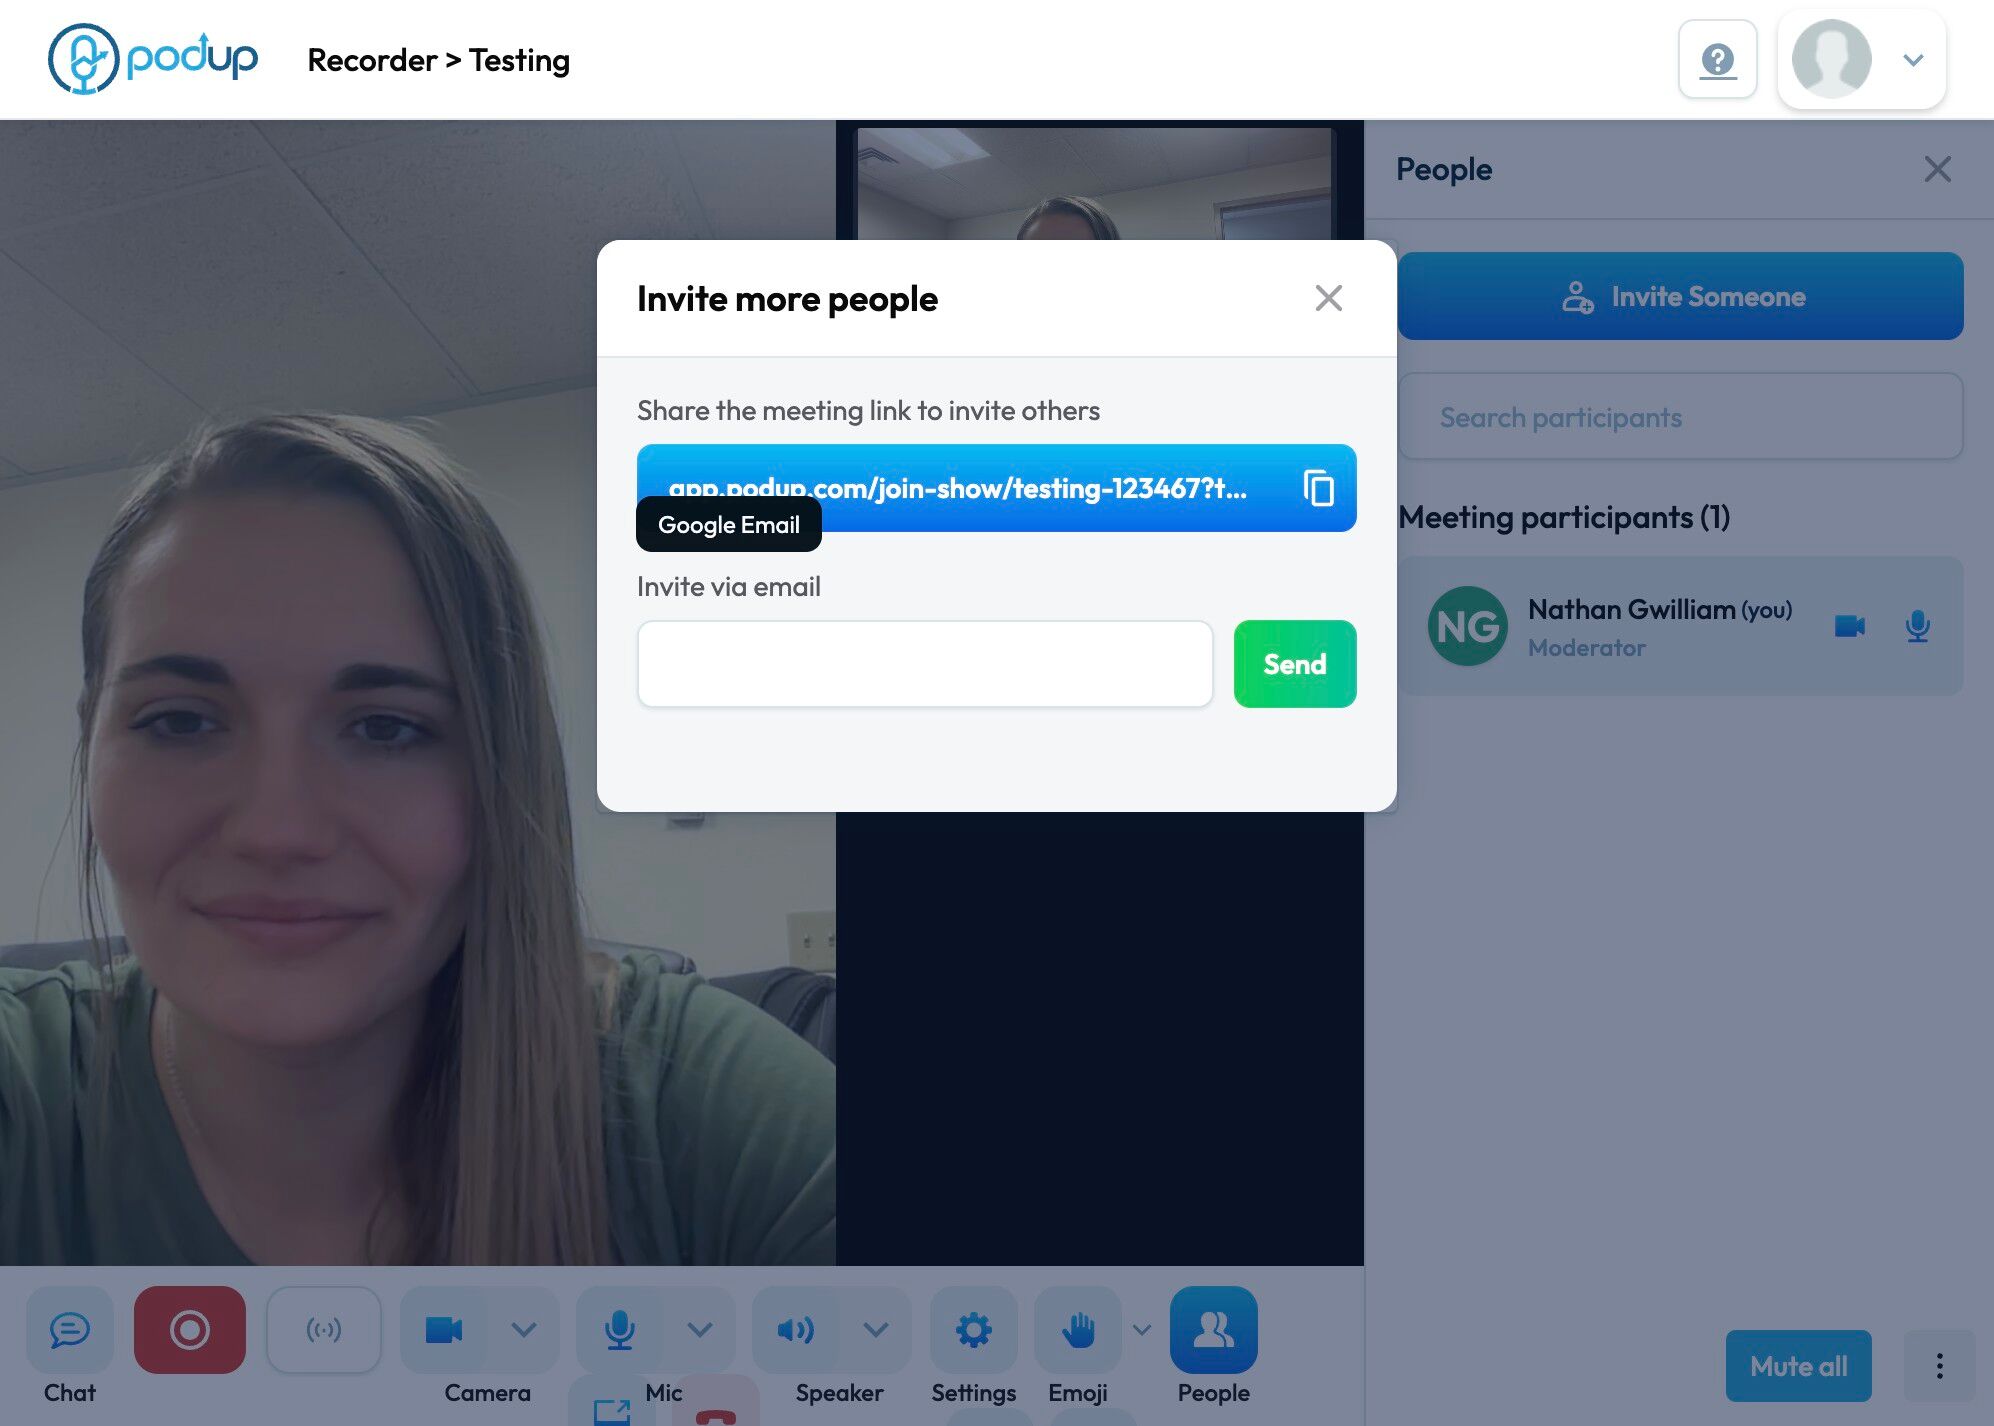Expand speaker output options chevron
This screenshot has height=1426, width=1994.
tap(876, 1330)
